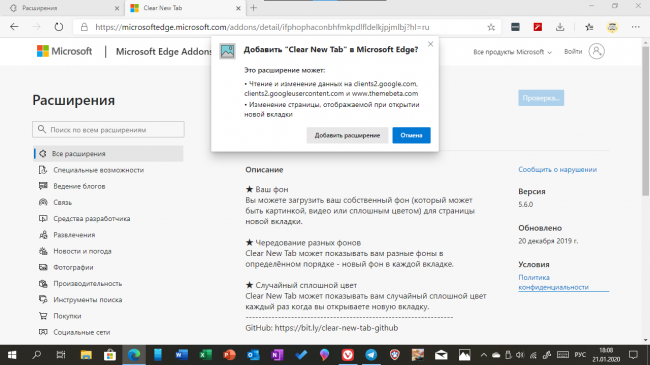Open Mail app from taskbar
Screen dimensions: 650x365
pyautogui.click(x=441, y=355)
